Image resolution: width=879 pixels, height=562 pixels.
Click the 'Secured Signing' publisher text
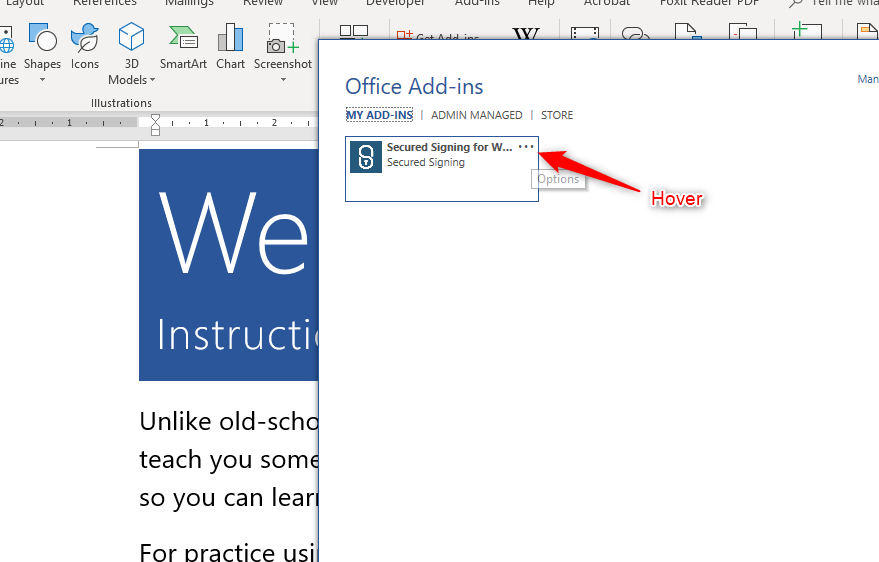tap(425, 162)
